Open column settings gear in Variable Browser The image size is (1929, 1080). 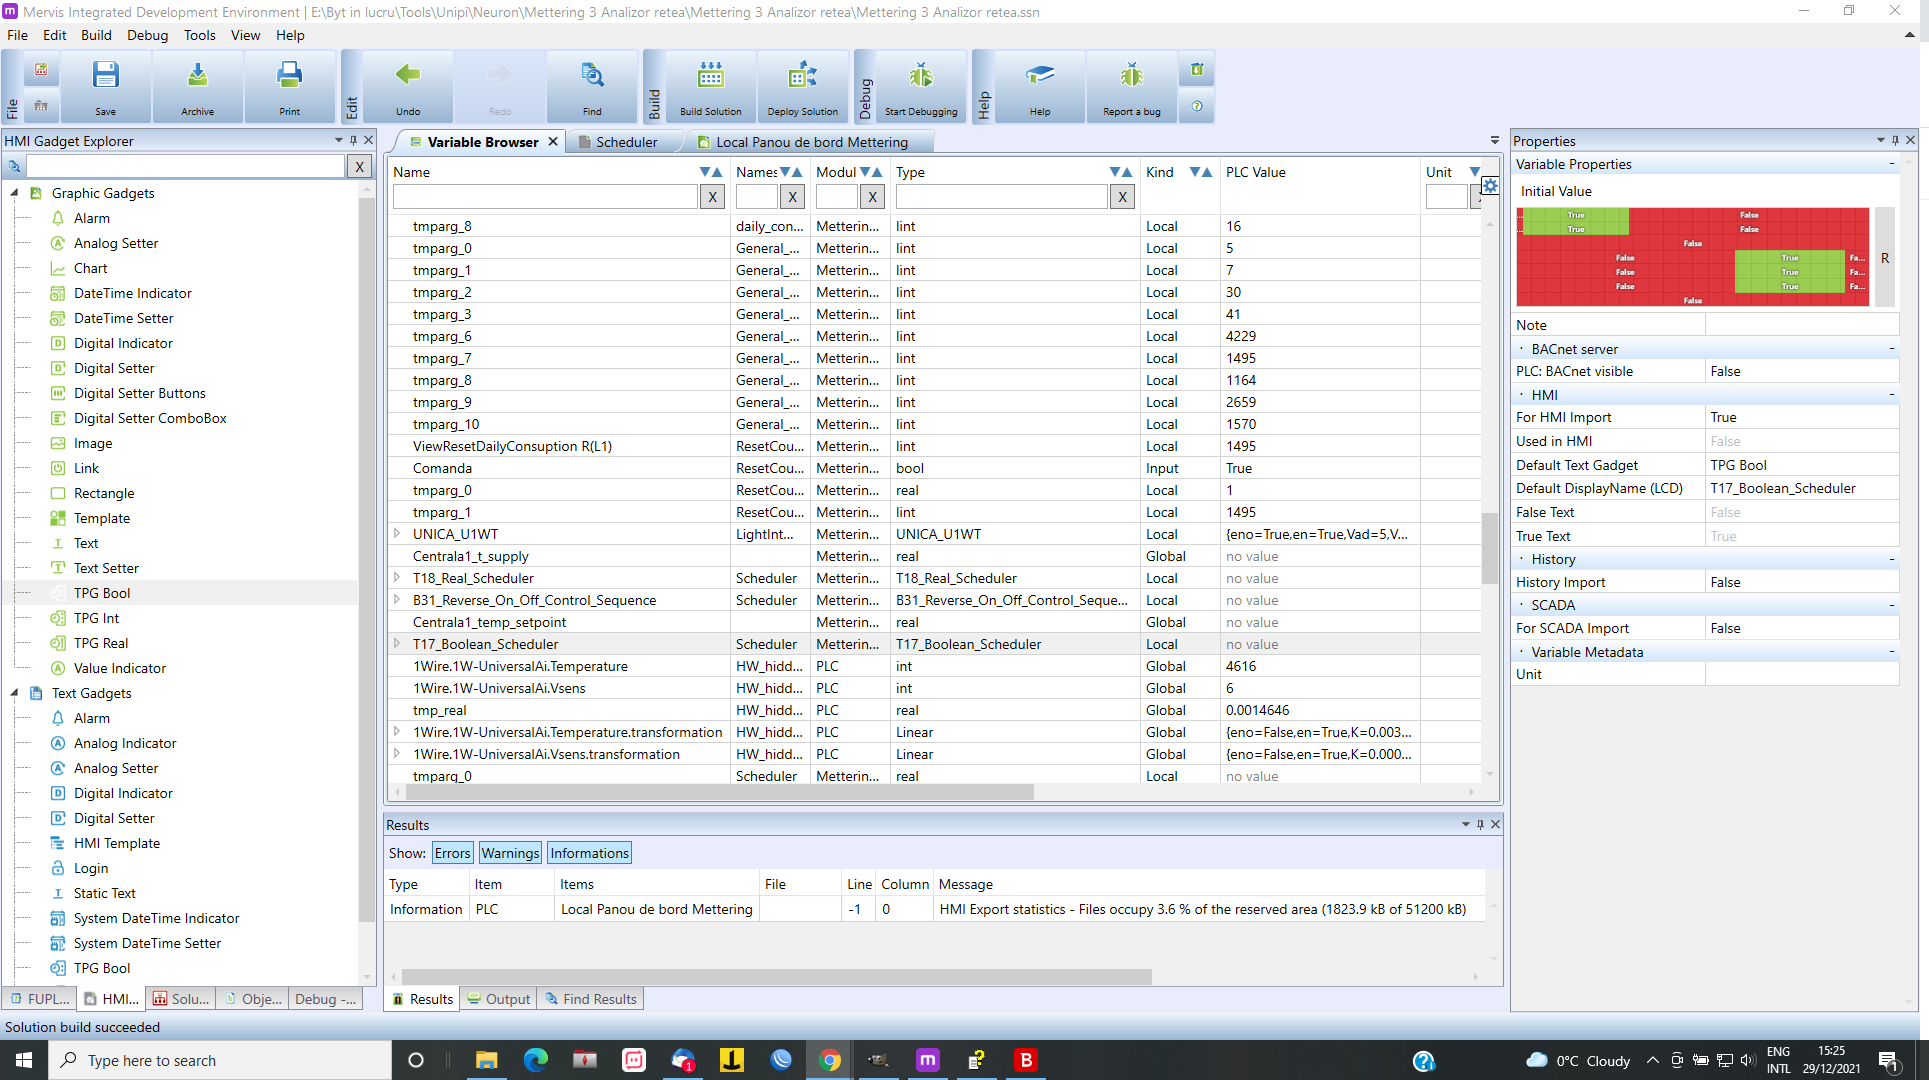click(x=1490, y=186)
